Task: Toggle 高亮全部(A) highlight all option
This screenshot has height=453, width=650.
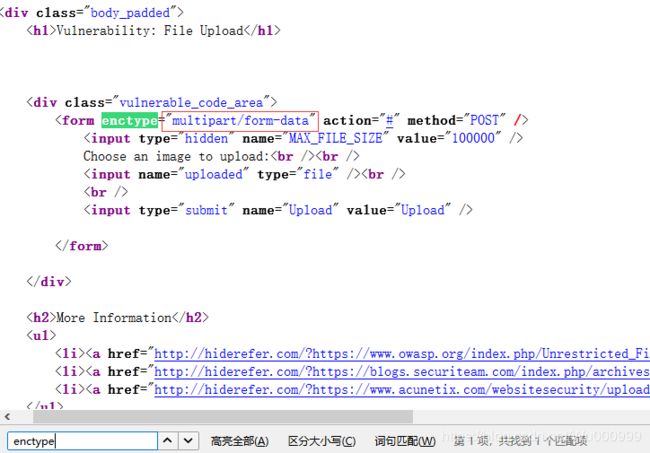Action: [240, 441]
